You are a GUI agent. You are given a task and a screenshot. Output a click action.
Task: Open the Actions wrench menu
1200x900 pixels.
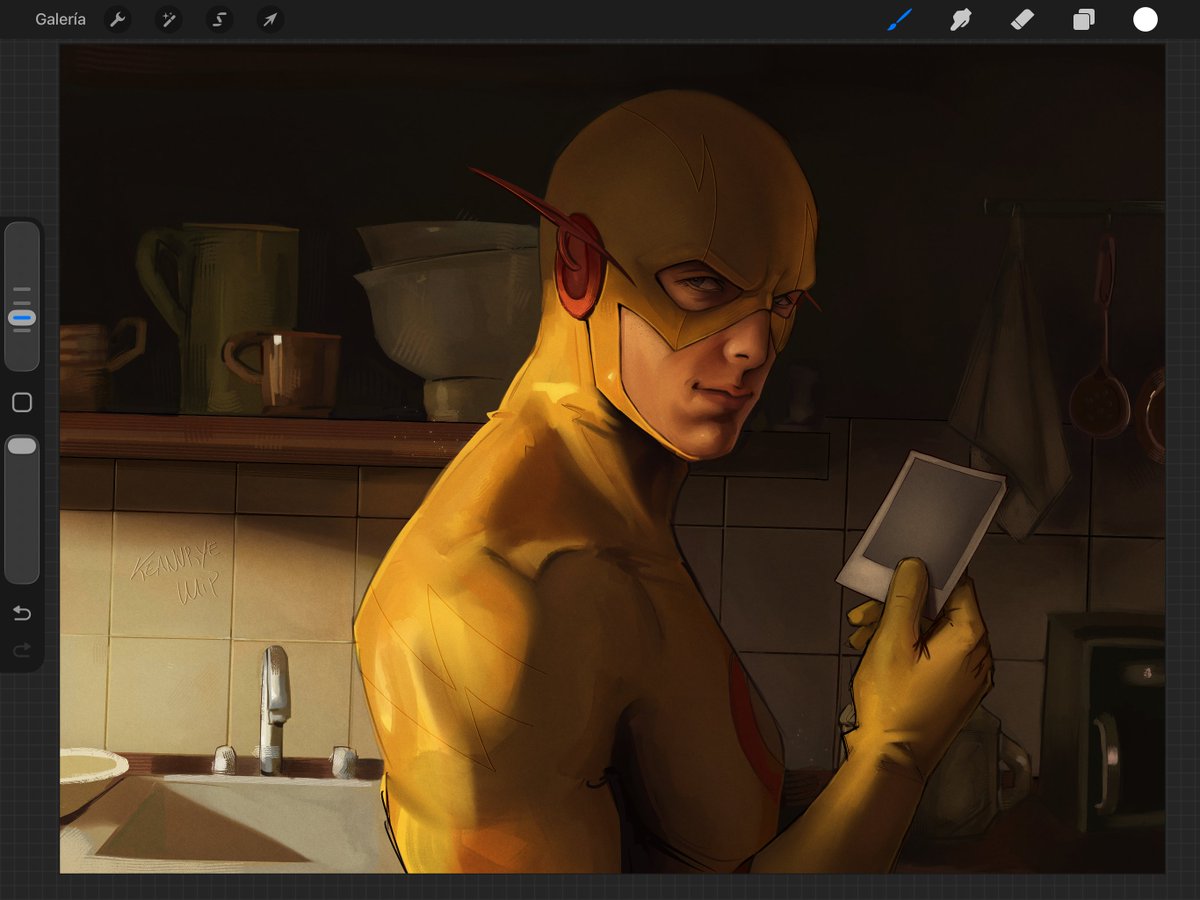click(118, 19)
